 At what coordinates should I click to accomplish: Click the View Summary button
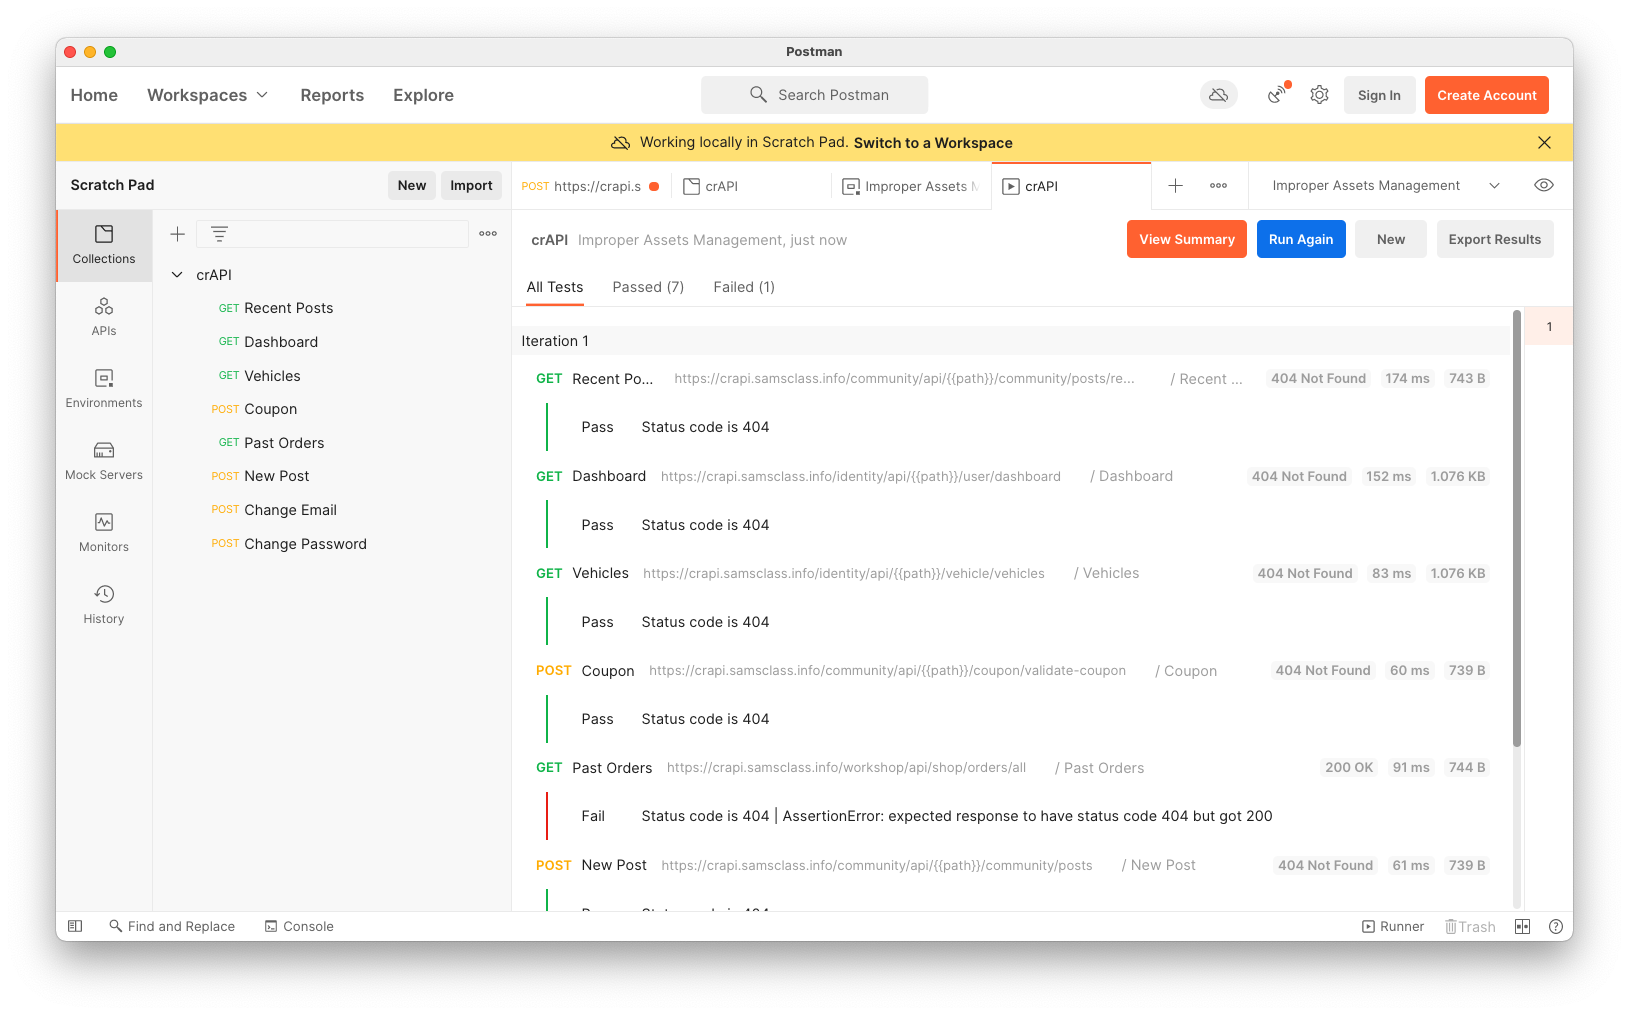1187,239
